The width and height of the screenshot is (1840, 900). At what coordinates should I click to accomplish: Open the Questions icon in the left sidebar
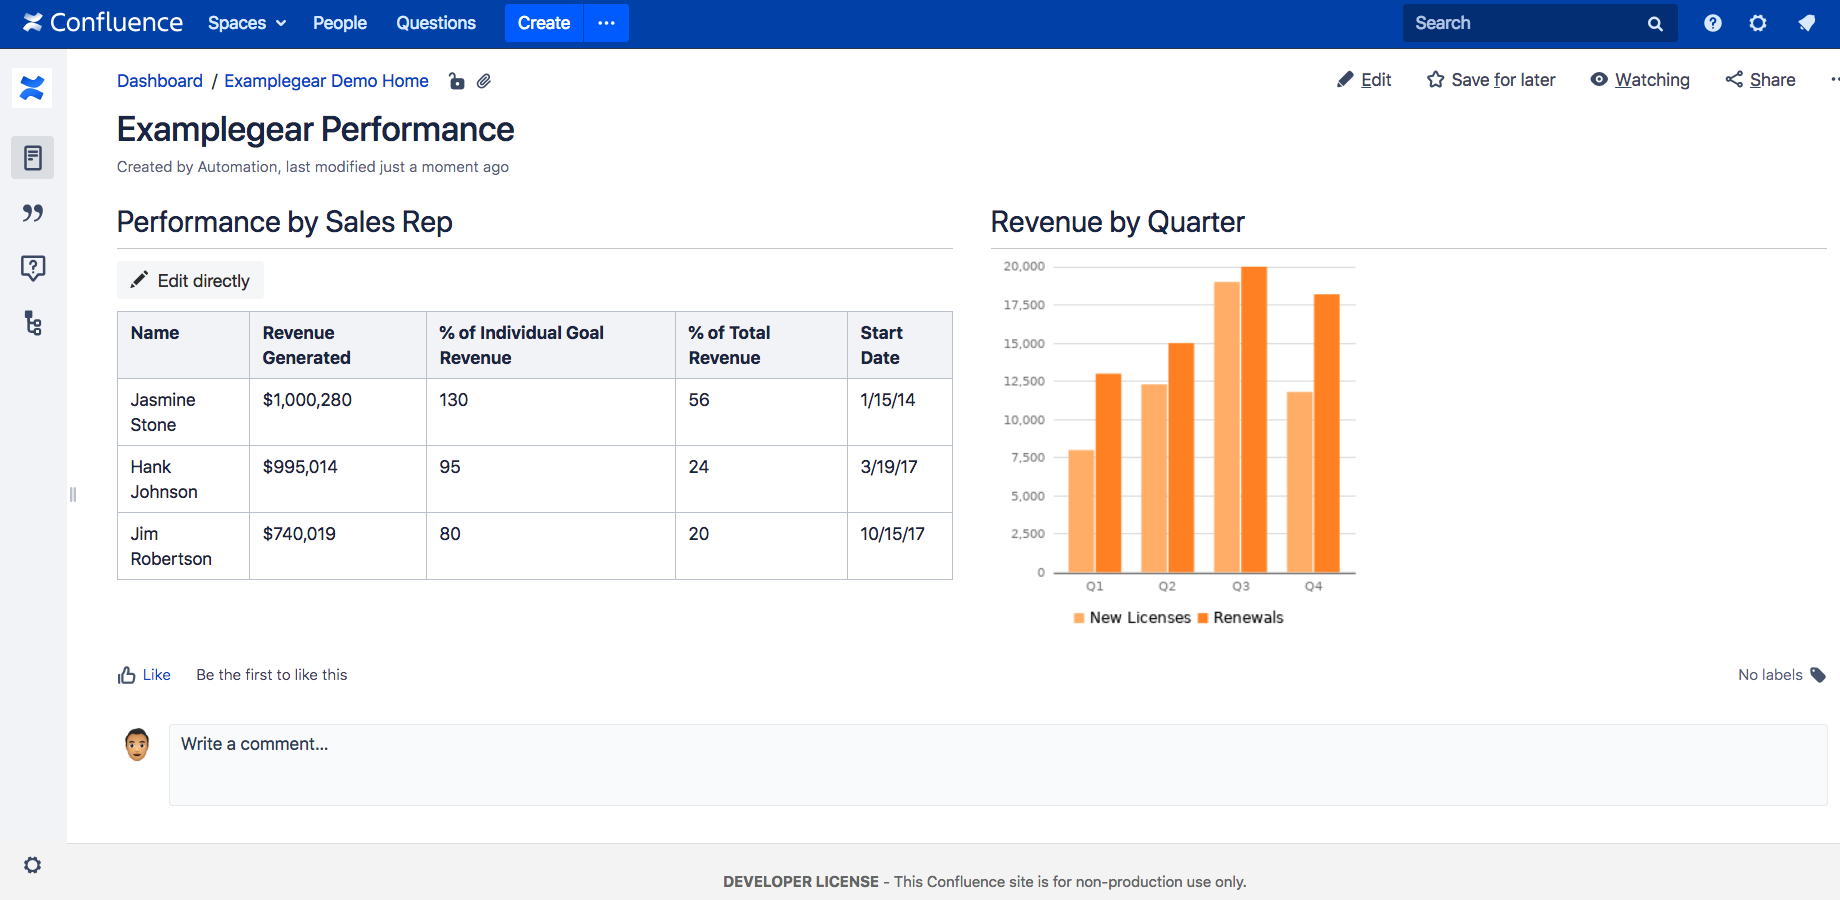pyautogui.click(x=32, y=268)
